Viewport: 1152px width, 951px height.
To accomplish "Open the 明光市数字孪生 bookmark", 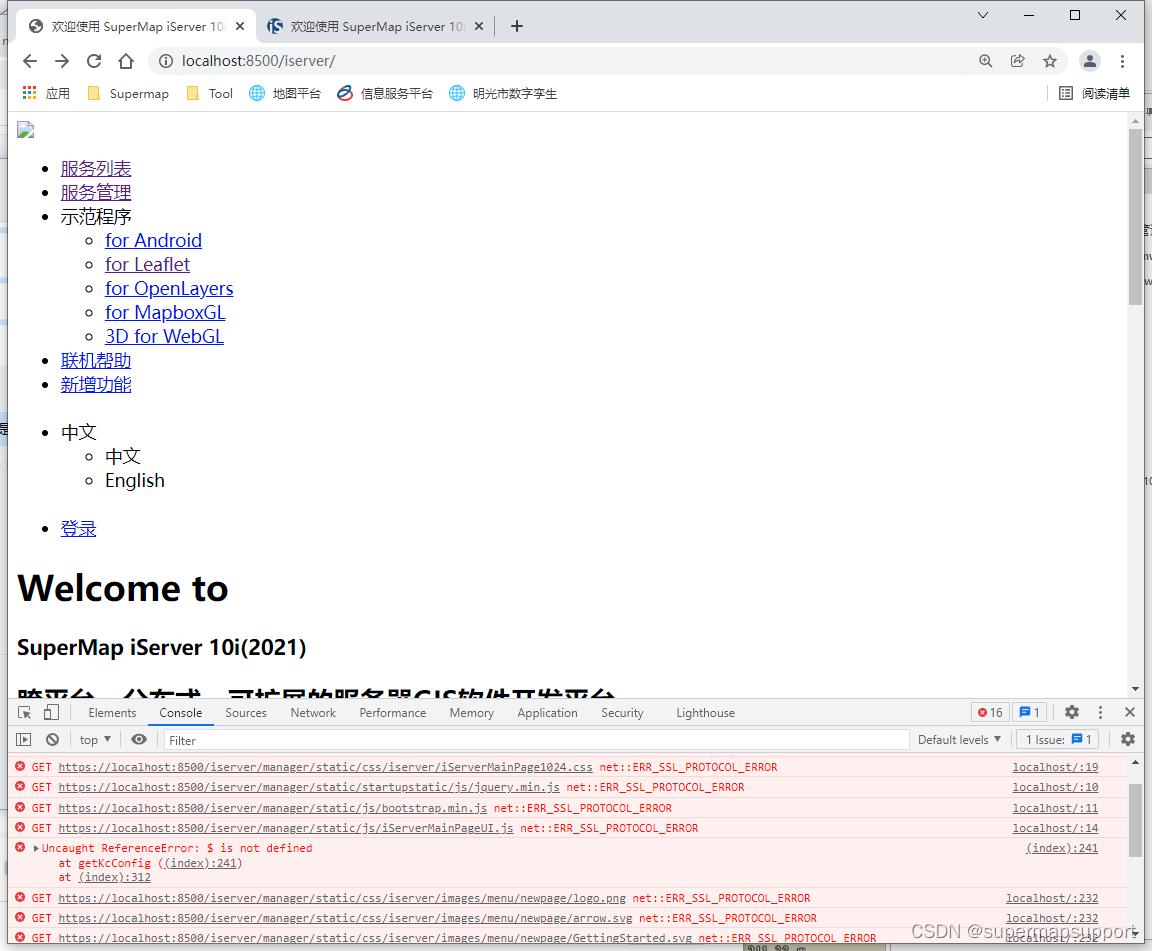I will coord(503,93).
